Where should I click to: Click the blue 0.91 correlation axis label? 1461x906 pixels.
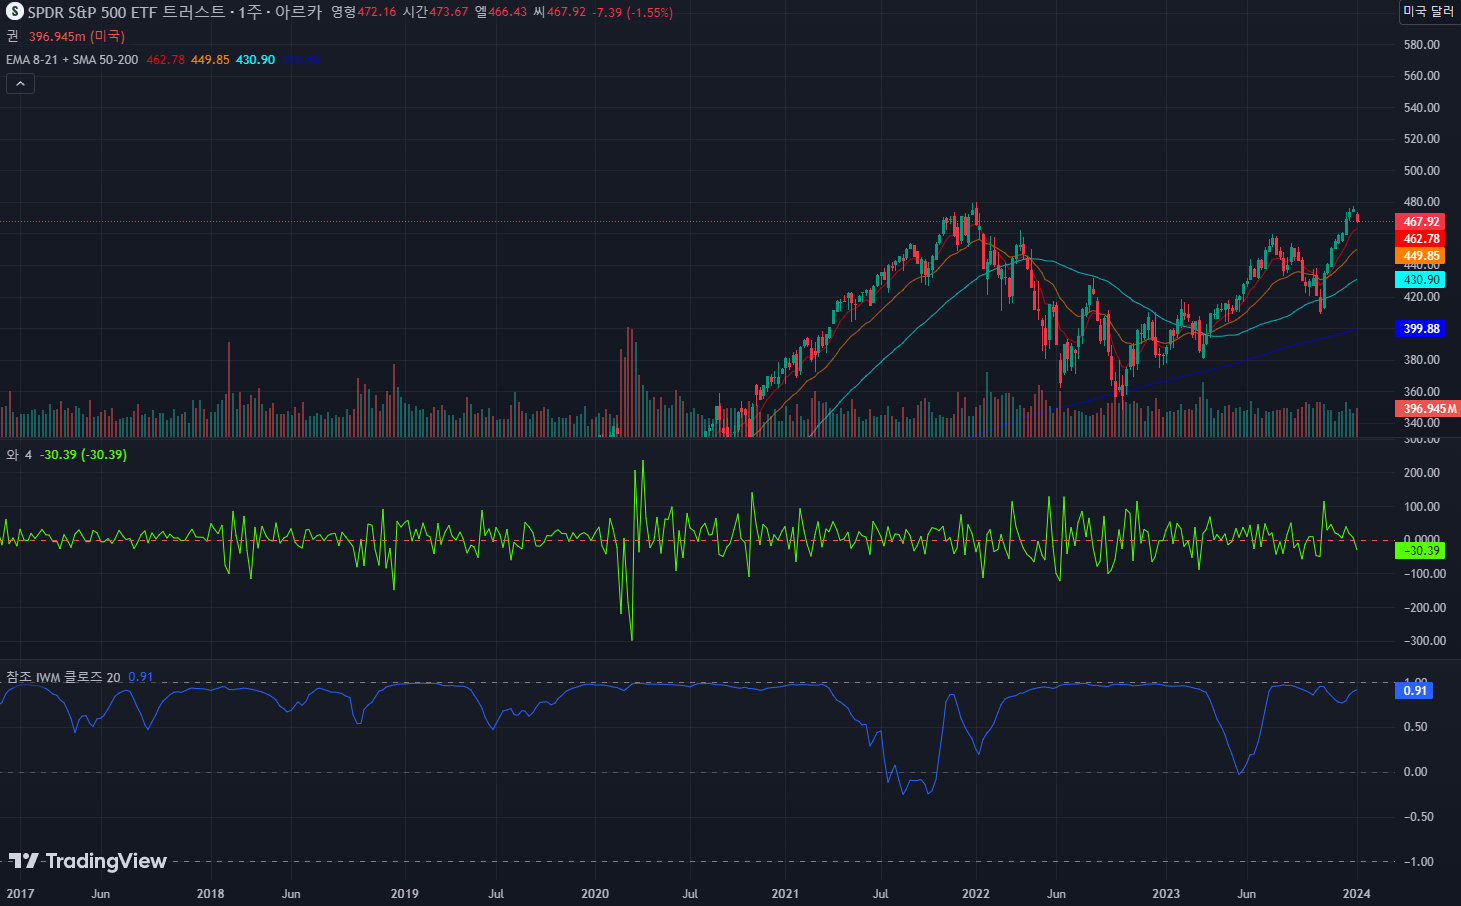(1414, 691)
